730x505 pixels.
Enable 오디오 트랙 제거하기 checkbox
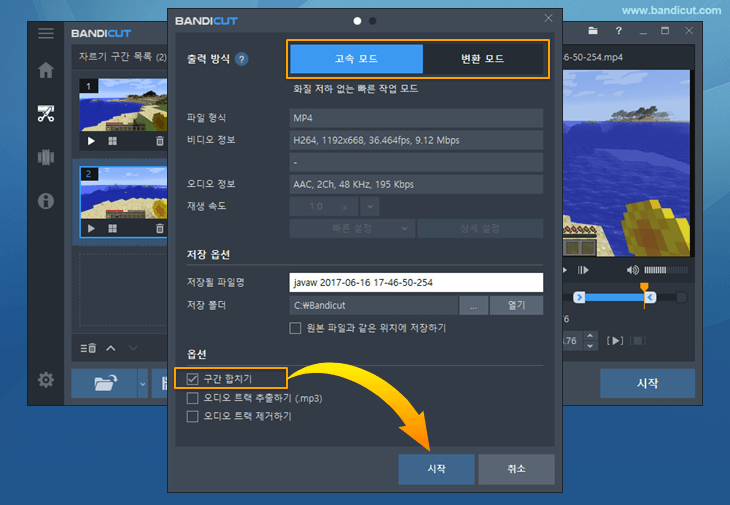192,416
